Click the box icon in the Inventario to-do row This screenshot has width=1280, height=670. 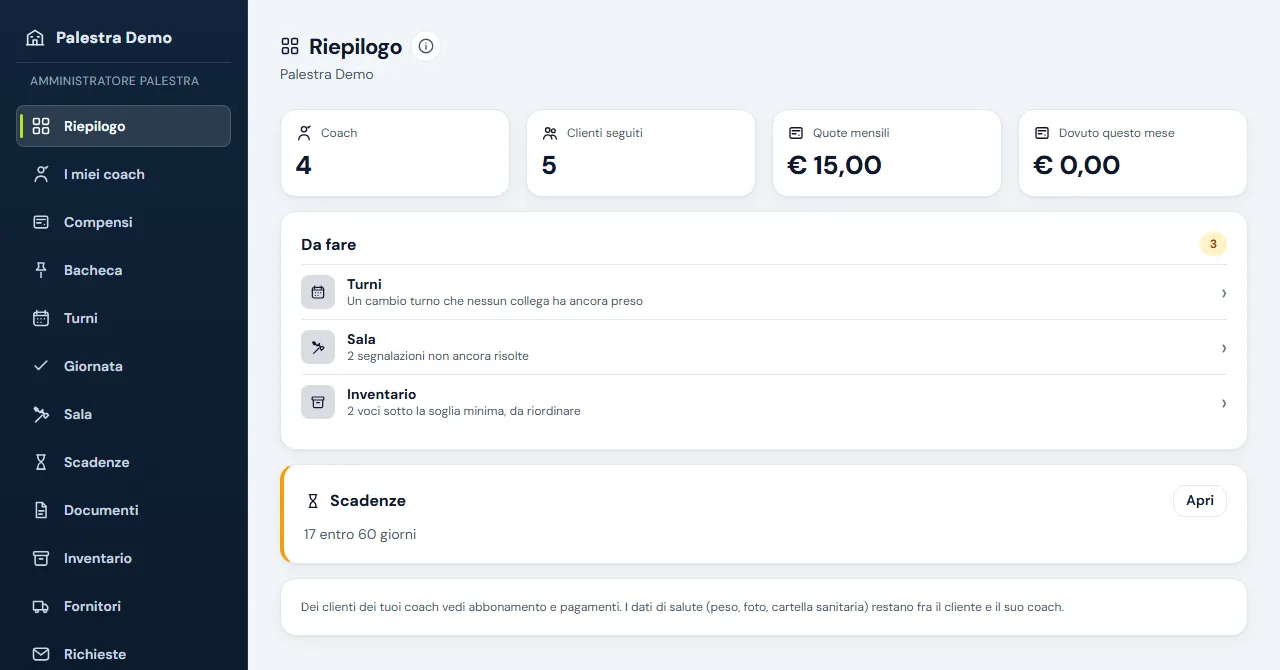(318, 402)
